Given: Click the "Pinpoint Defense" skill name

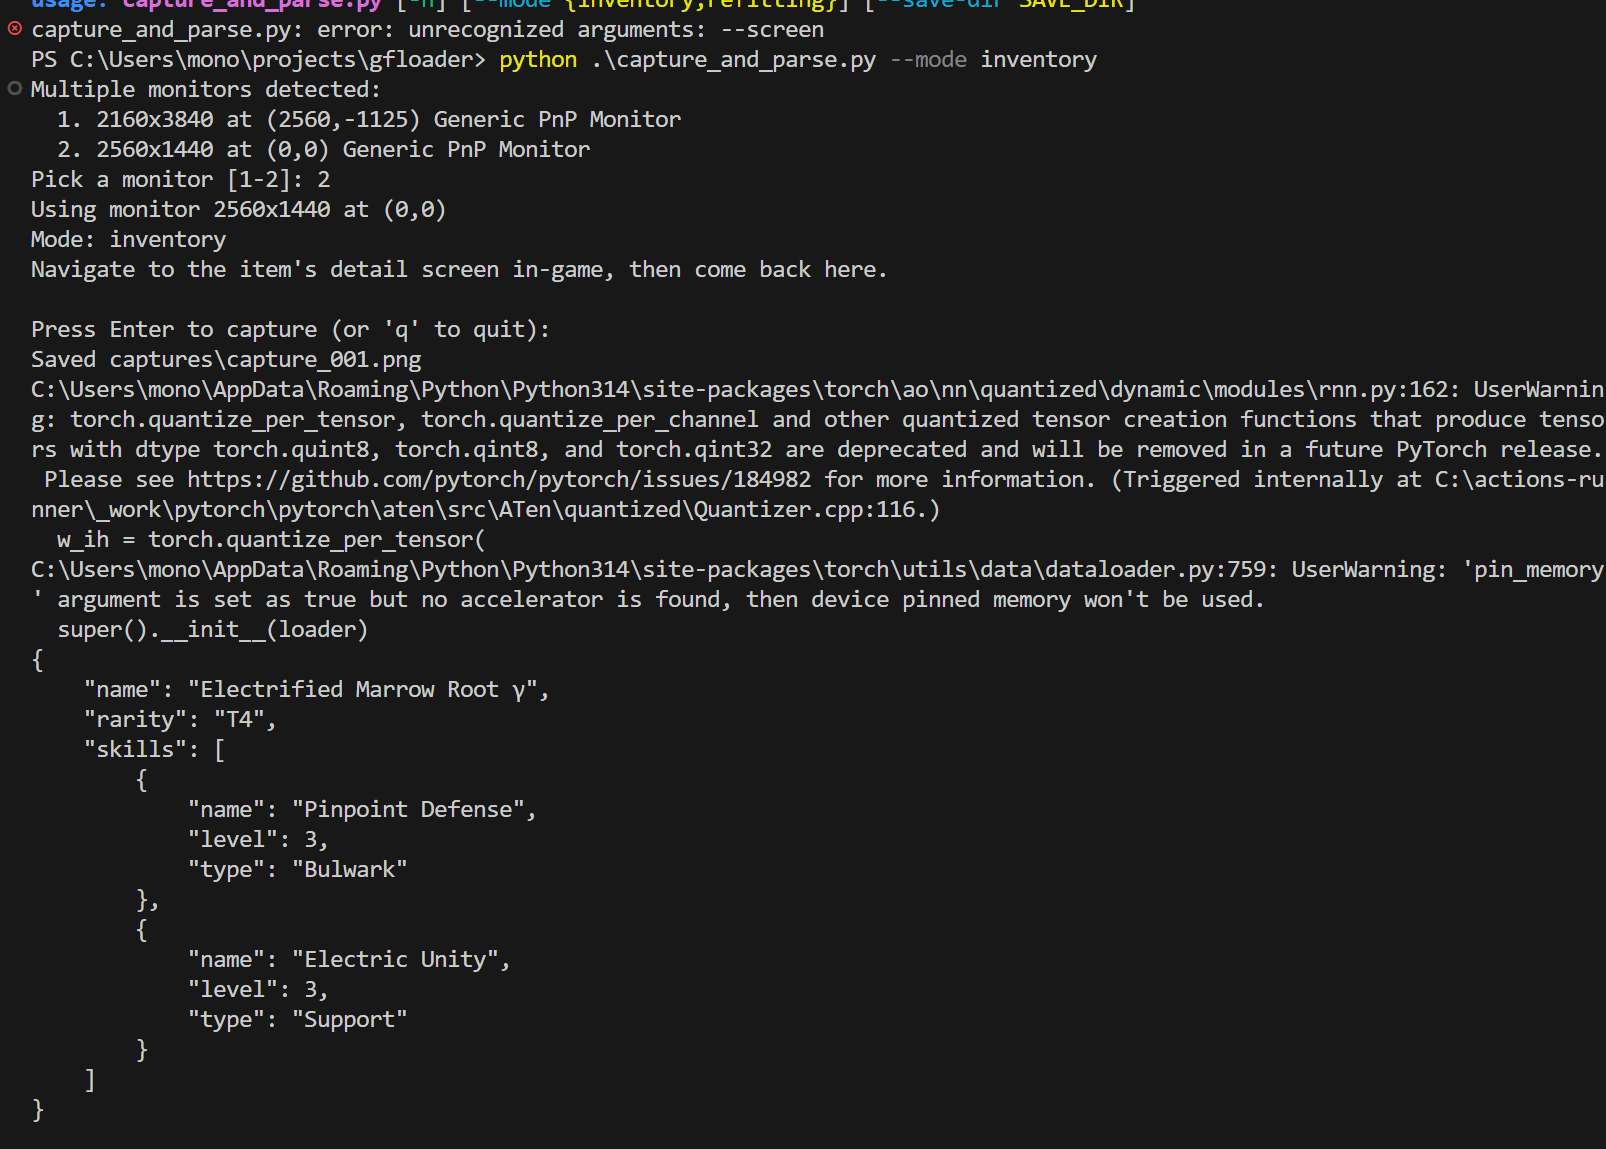Looking at the screenshot, I should [408, 810].
